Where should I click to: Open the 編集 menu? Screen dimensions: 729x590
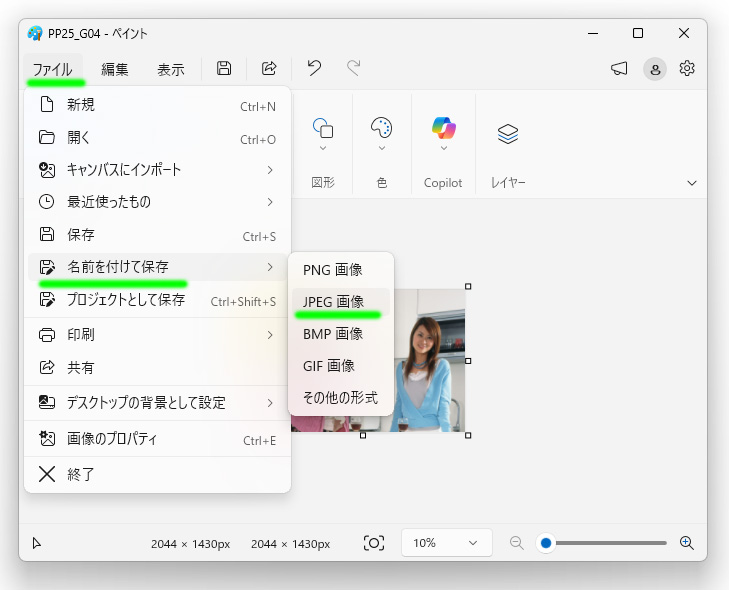[x=115, y=69]
